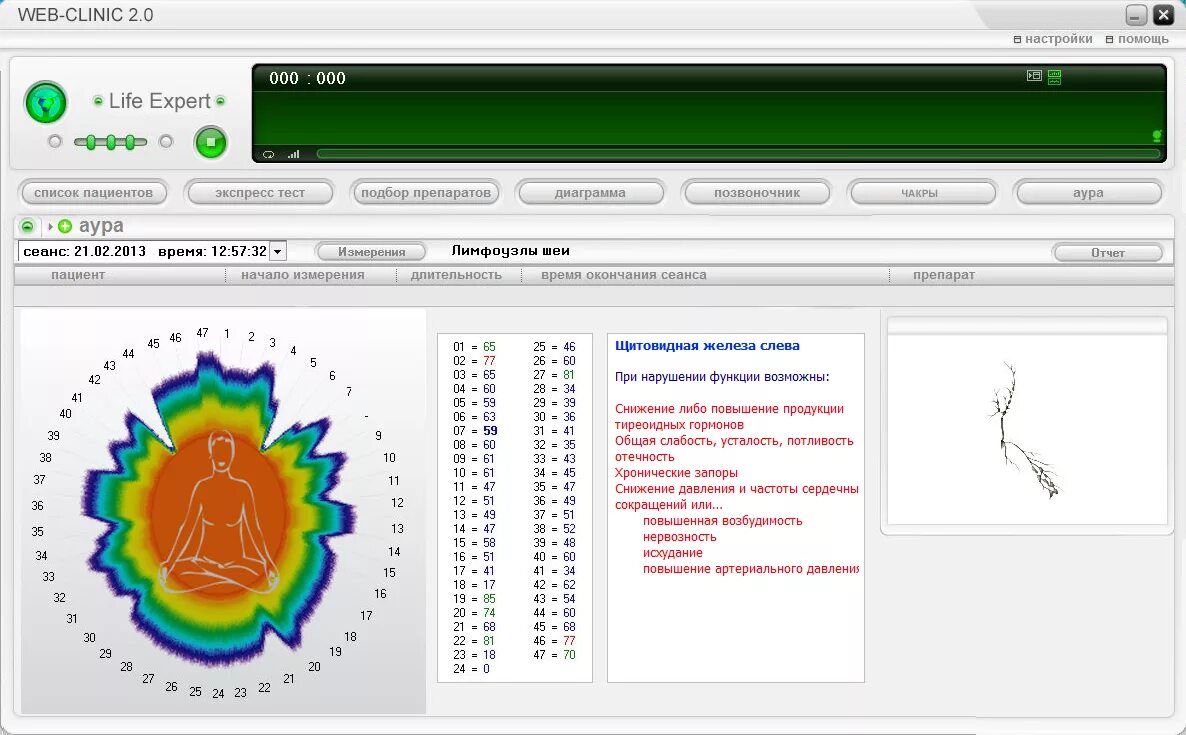Click the исхудание symptom line
Image resolution: width=1186 pixels, height=735 pixels.
click(x=672, y=553)
